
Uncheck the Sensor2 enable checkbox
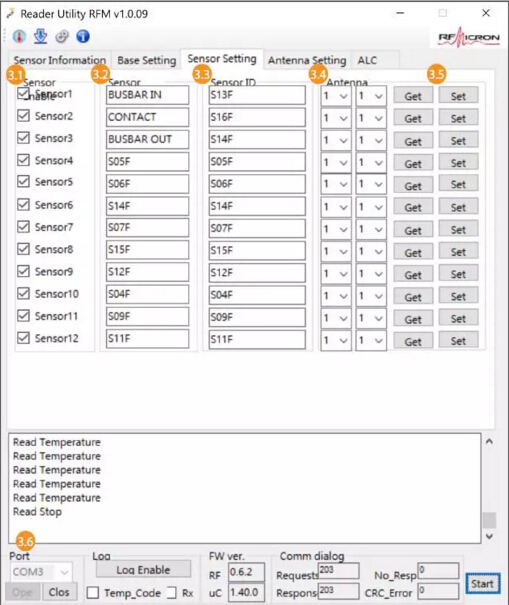[x=24, y=115]
